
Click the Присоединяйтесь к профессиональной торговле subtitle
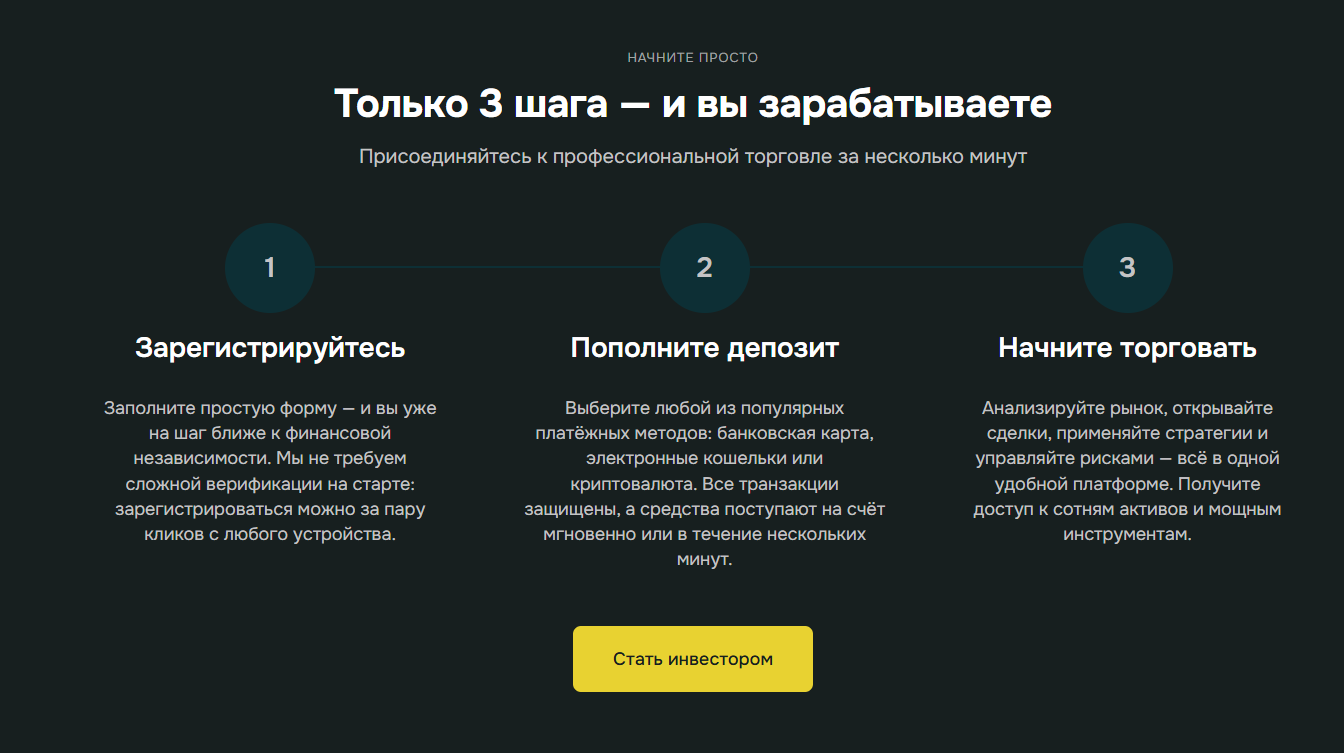click(692, 157)
